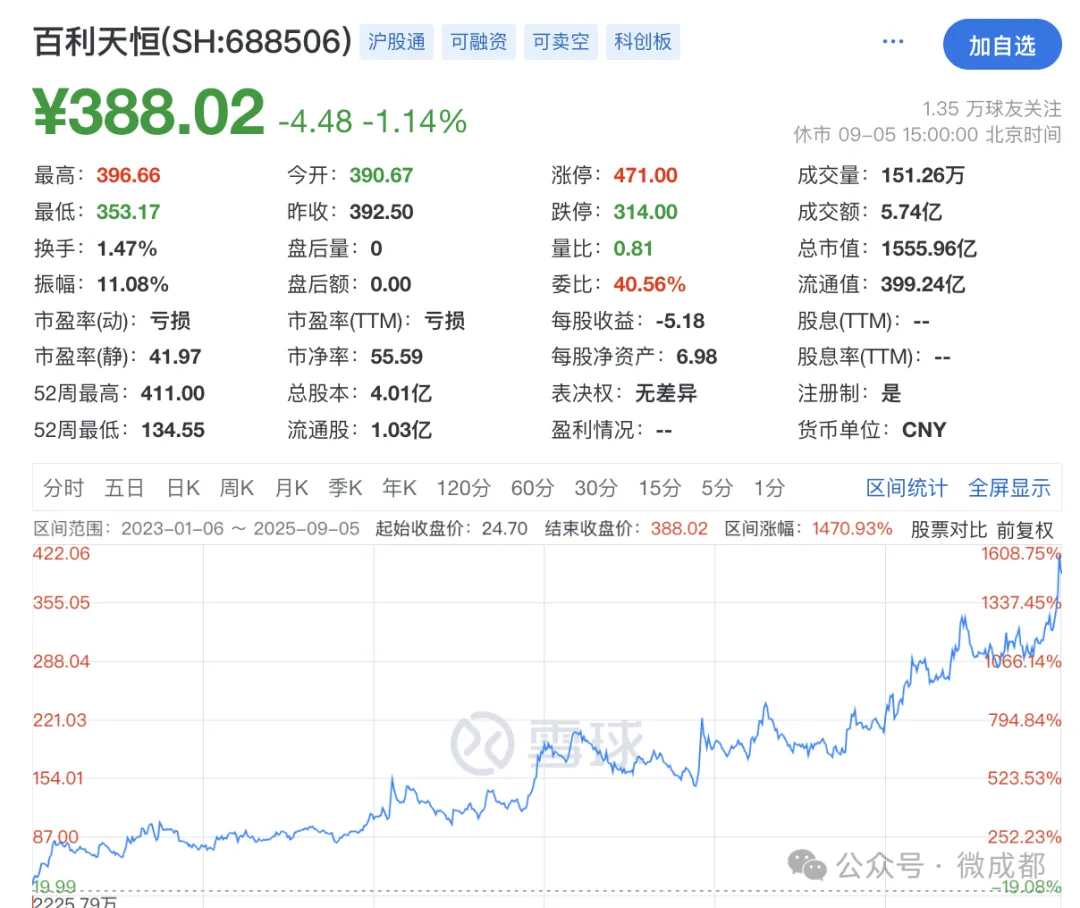The height and width of the screenshot is (908, 1080).
Task: Open the 科创板 tag
Action: click(642, 42)
